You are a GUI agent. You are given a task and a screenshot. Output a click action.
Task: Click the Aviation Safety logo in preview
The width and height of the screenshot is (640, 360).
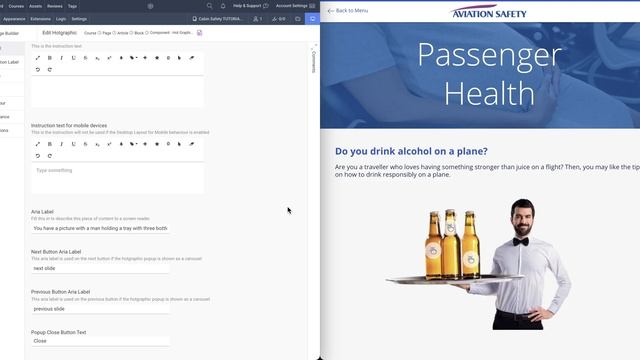[x=489, y=11]
